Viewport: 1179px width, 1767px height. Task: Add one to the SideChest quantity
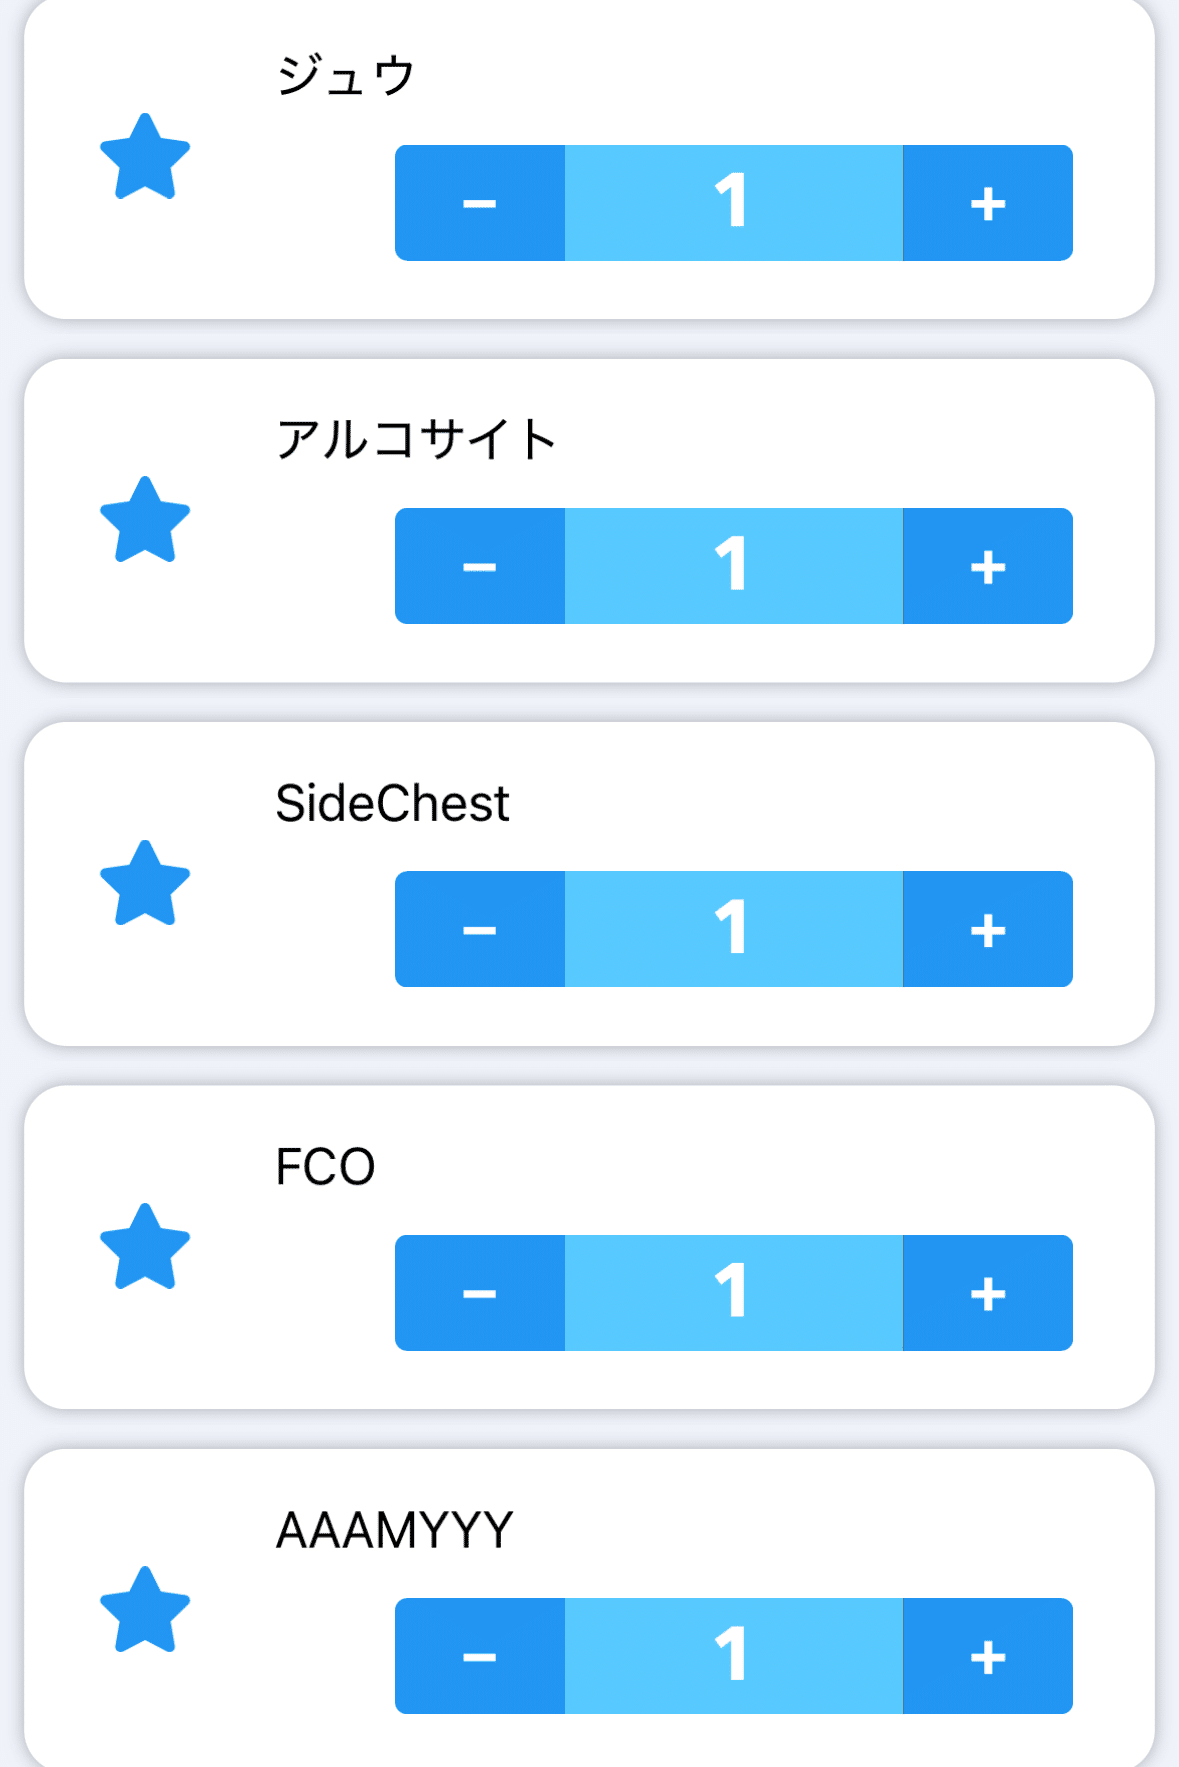987,929
